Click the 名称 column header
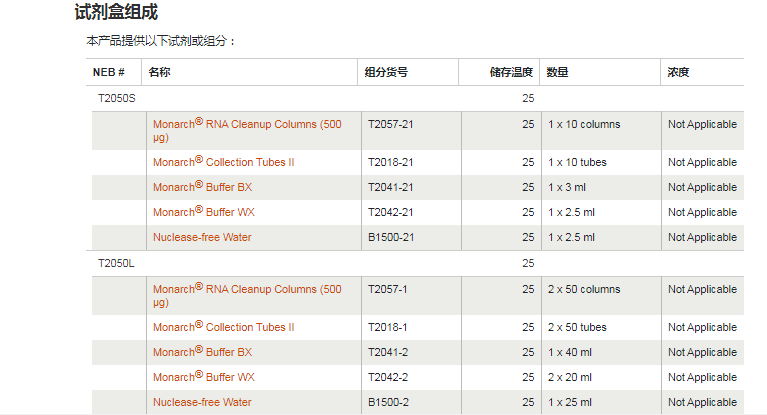 159,73
